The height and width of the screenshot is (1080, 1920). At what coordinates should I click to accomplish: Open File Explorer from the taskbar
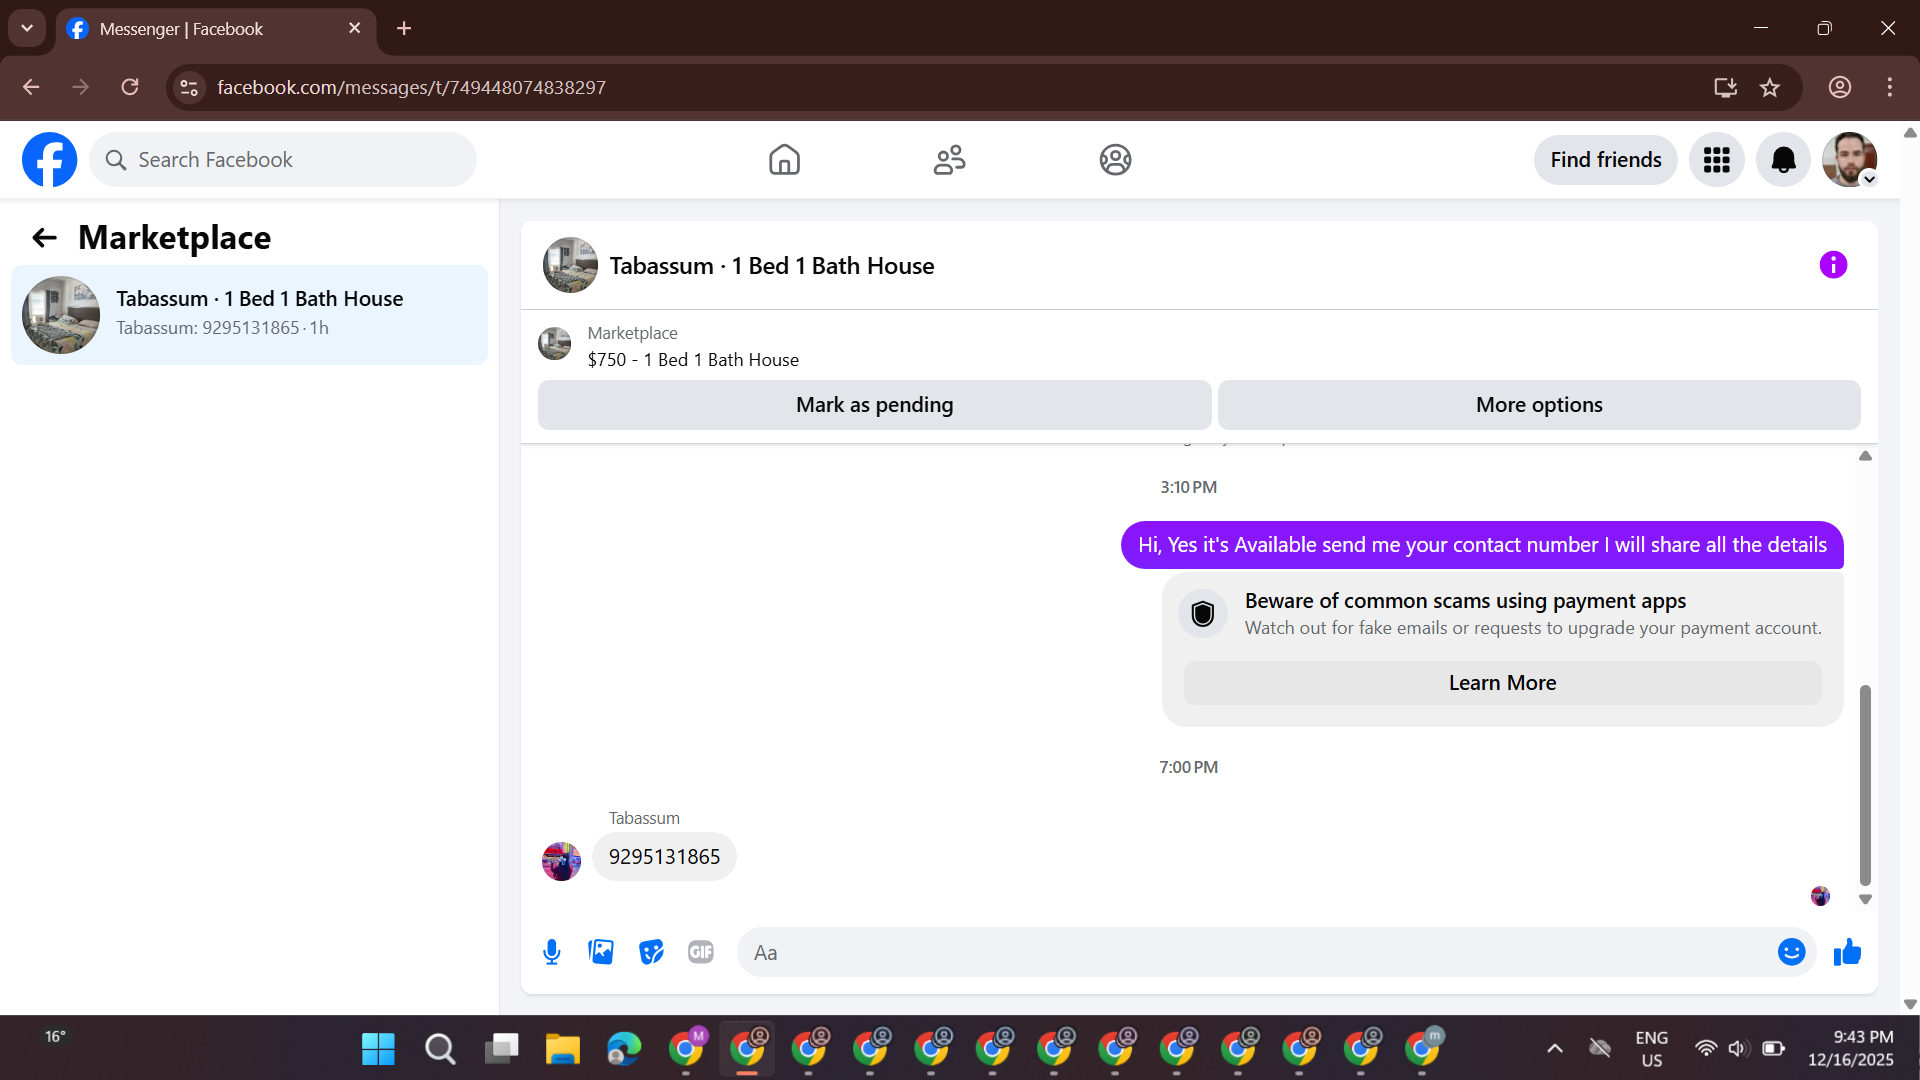pos(563,1049)
